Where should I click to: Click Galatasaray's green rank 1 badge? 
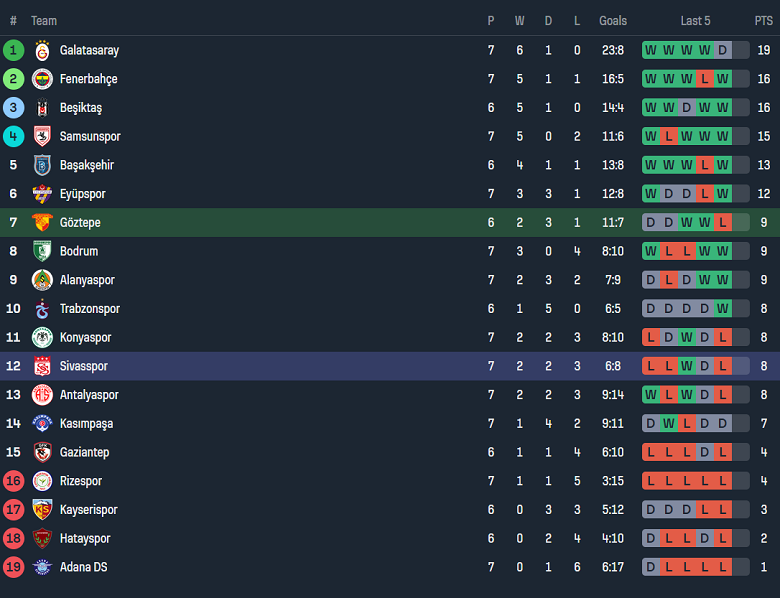click(x=13, y=50)
